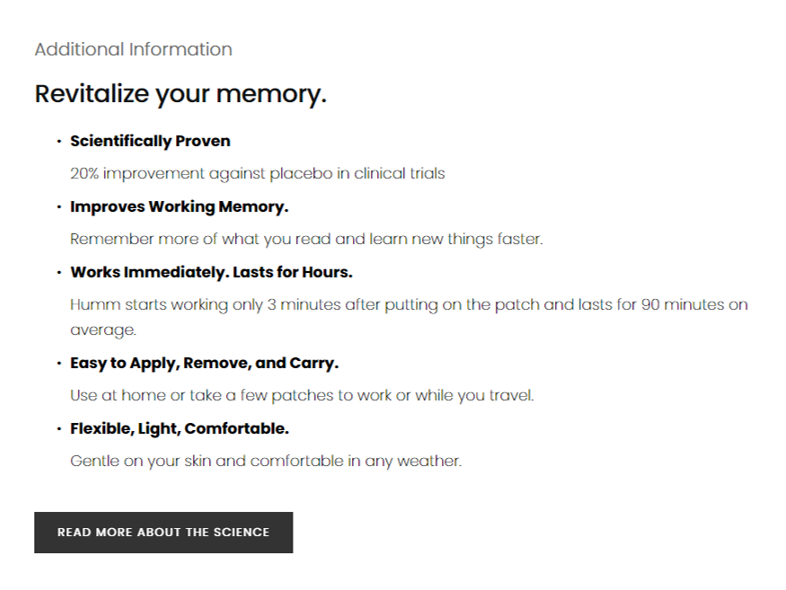Viewport: 786px width, 590px height.
Task: Select the Gentle on your skin sentence
Action: coord(266,461)
